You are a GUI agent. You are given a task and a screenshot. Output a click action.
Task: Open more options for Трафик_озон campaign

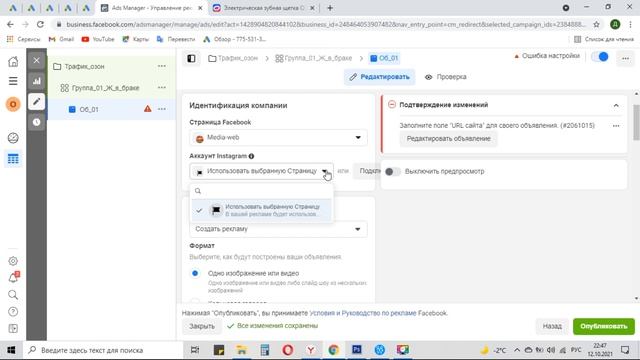(162, 66)
